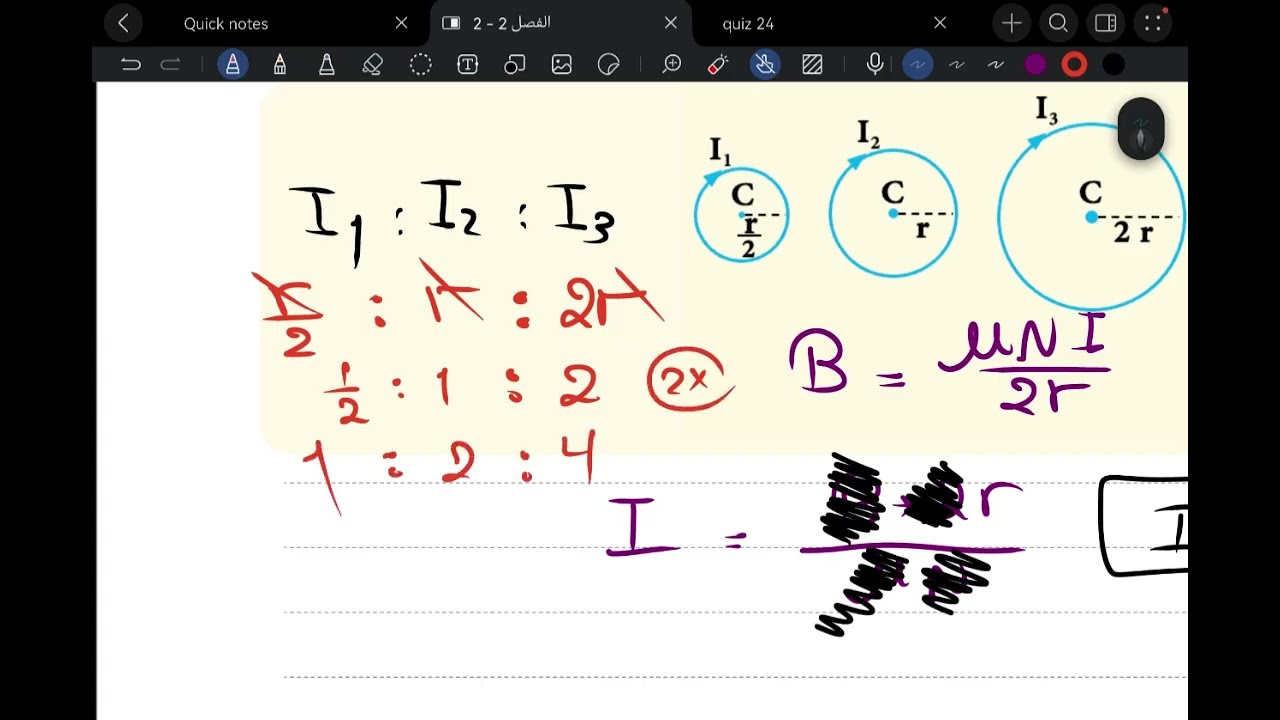Image resolution: width=1280 pixels, height=720 pixels.
Task: Pick the red pen color
Action: 1074,65
